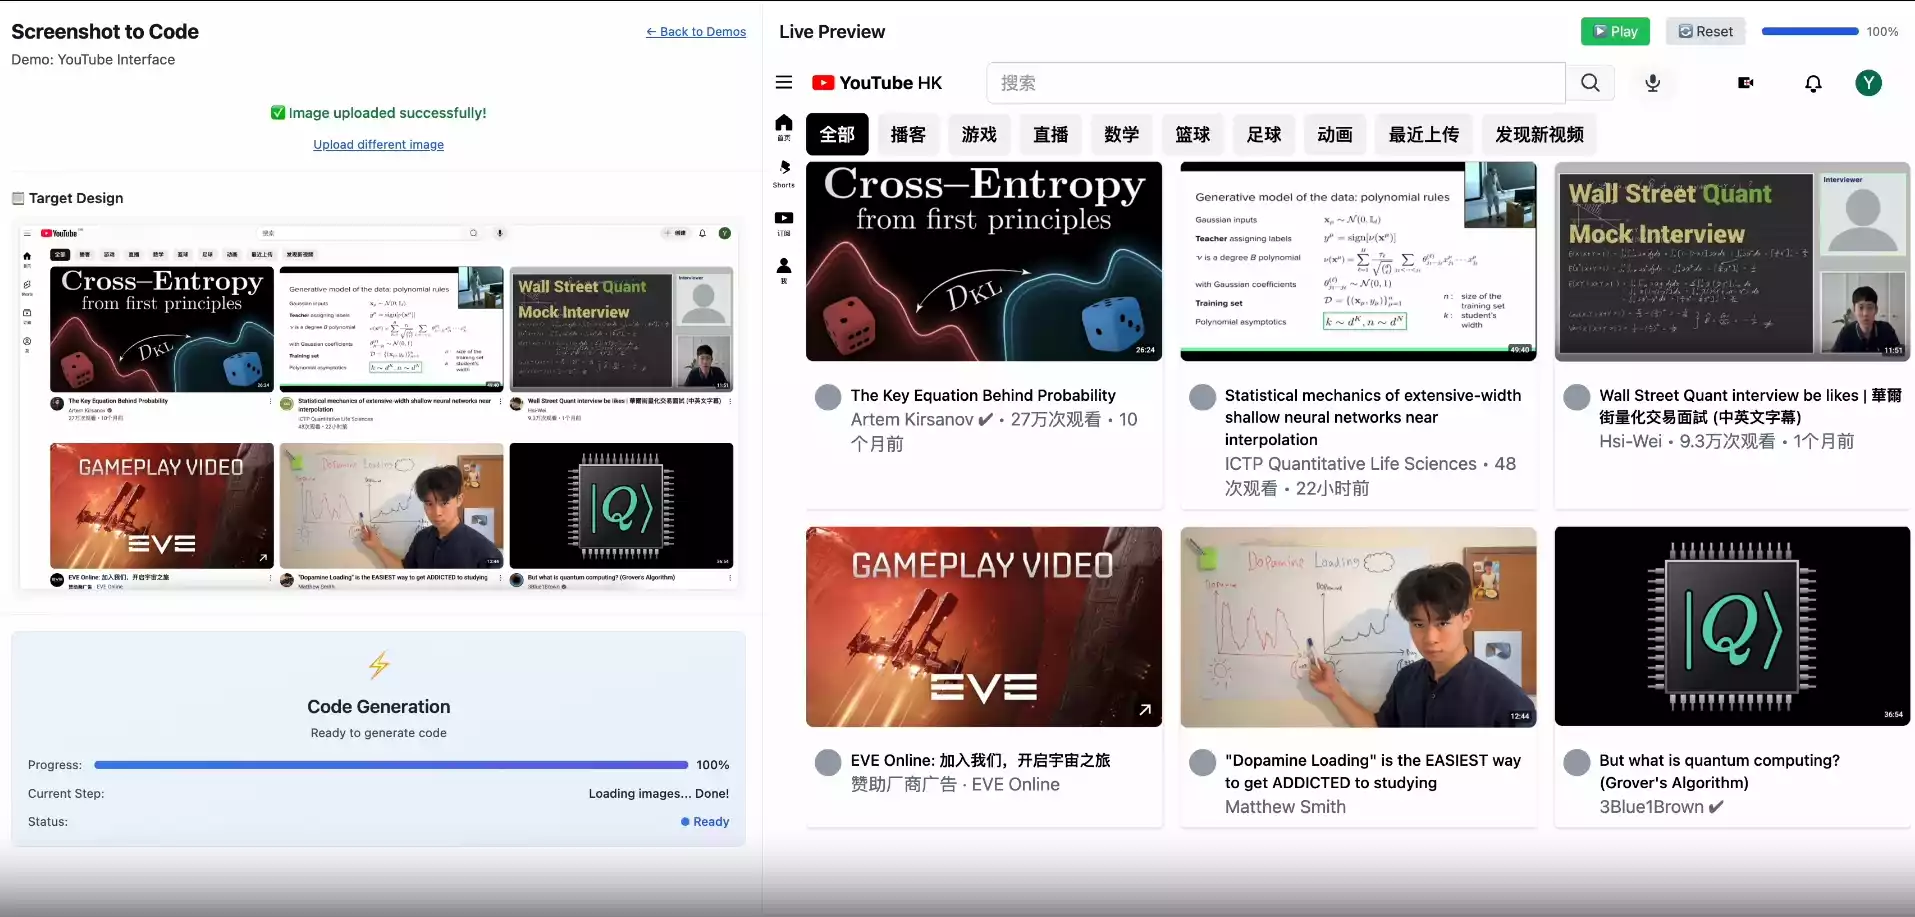Follow the Back to Demos link
This screenshot has height=917, width=1915.
coord(696,32)
